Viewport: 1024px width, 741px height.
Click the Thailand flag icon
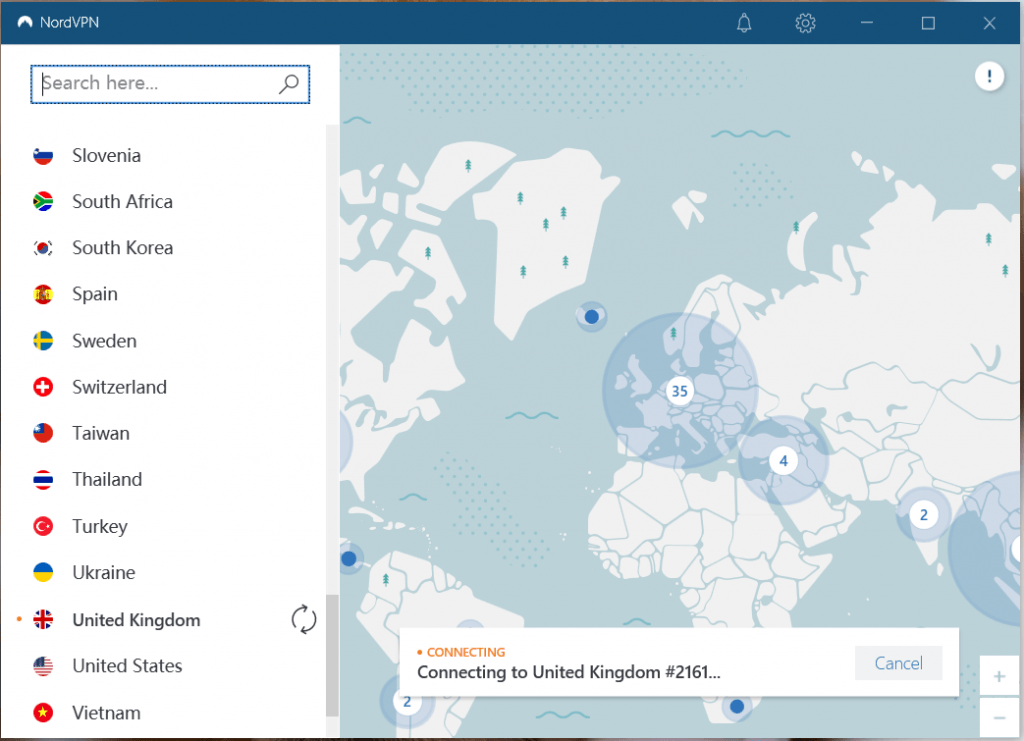click(43, 479)
